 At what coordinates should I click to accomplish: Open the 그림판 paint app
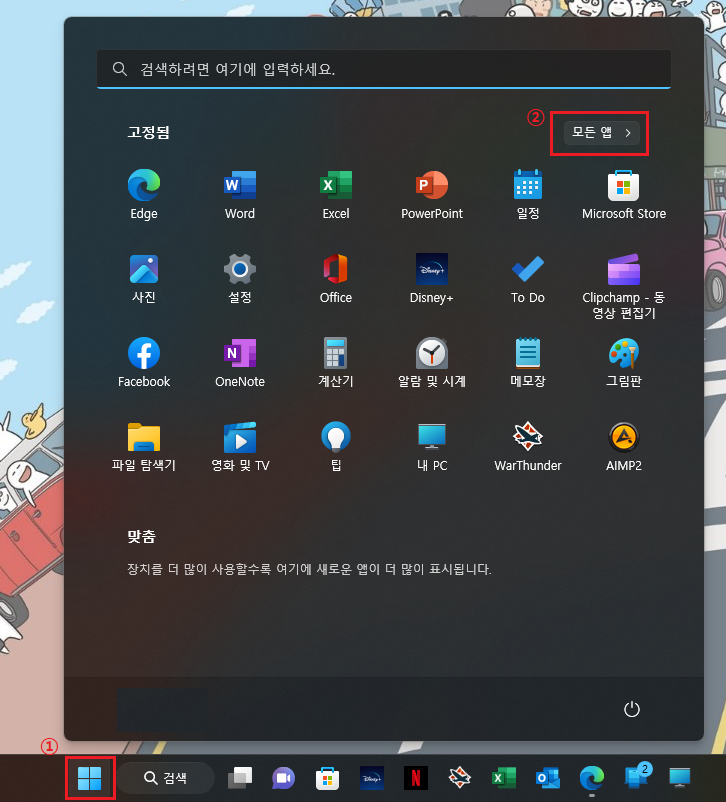pos(624,363)
